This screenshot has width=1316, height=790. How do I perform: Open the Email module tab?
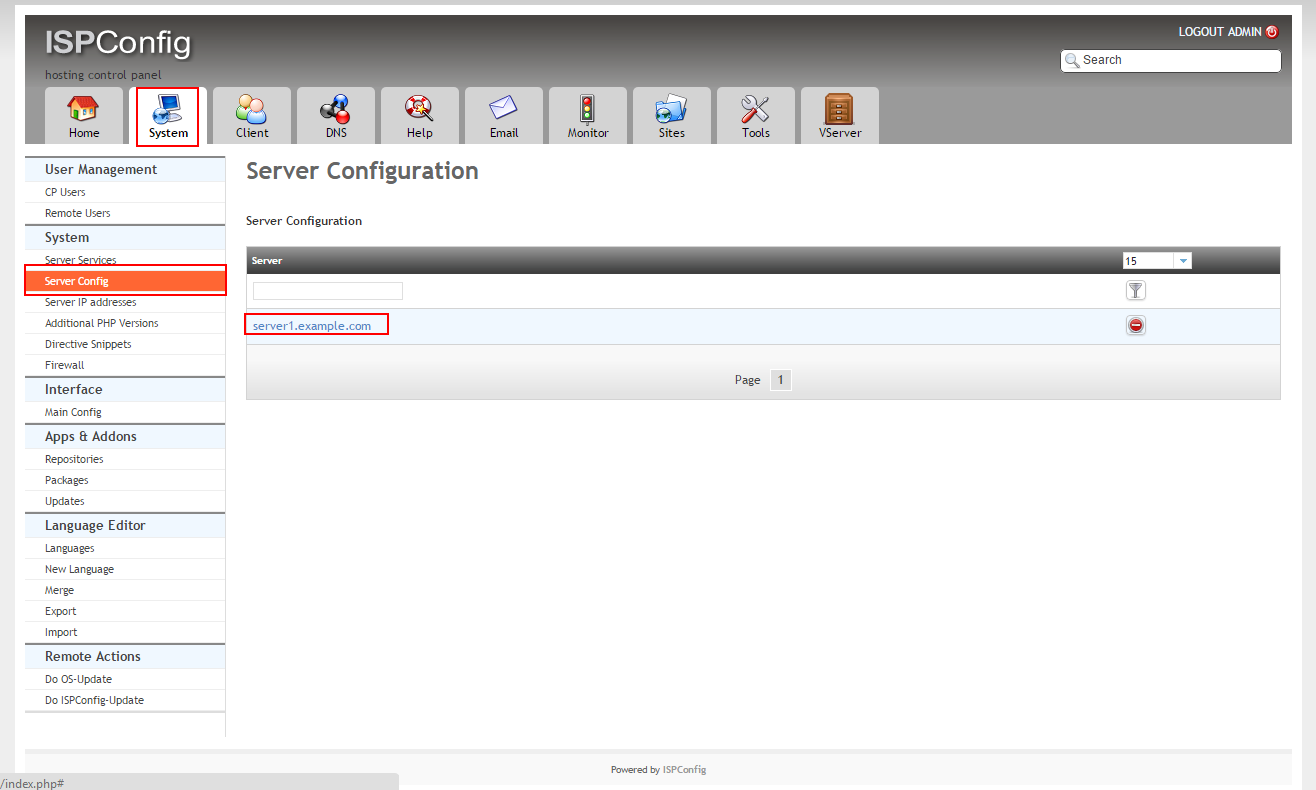pyautogui.click(x=504, y=116)
